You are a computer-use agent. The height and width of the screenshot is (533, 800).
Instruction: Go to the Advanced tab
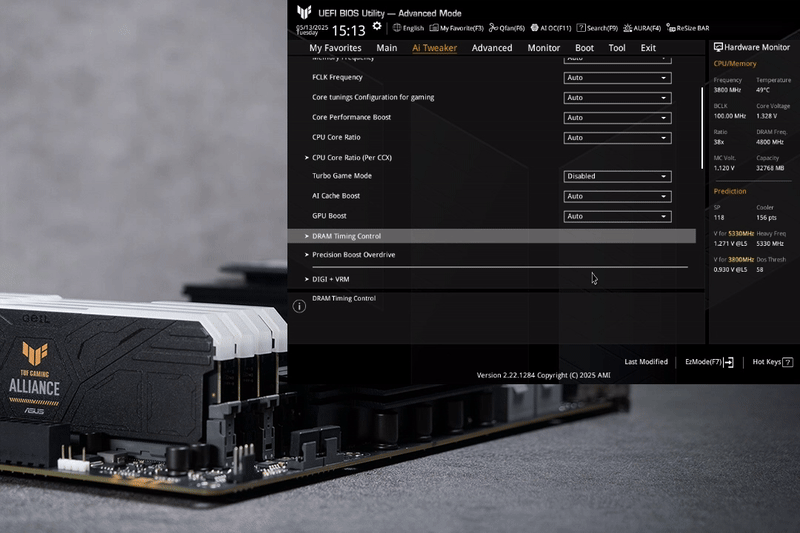tap(492, 48)
